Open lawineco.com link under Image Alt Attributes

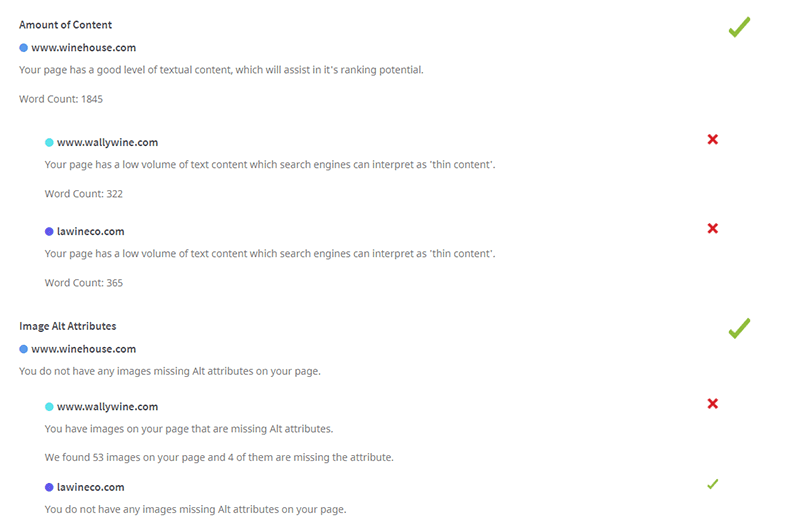coord(90,488)
